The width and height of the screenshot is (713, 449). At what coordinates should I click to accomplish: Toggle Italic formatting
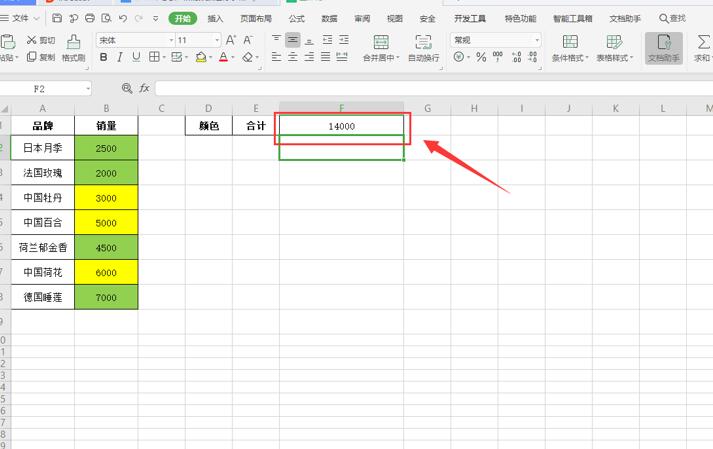click(x=120, y=57)
